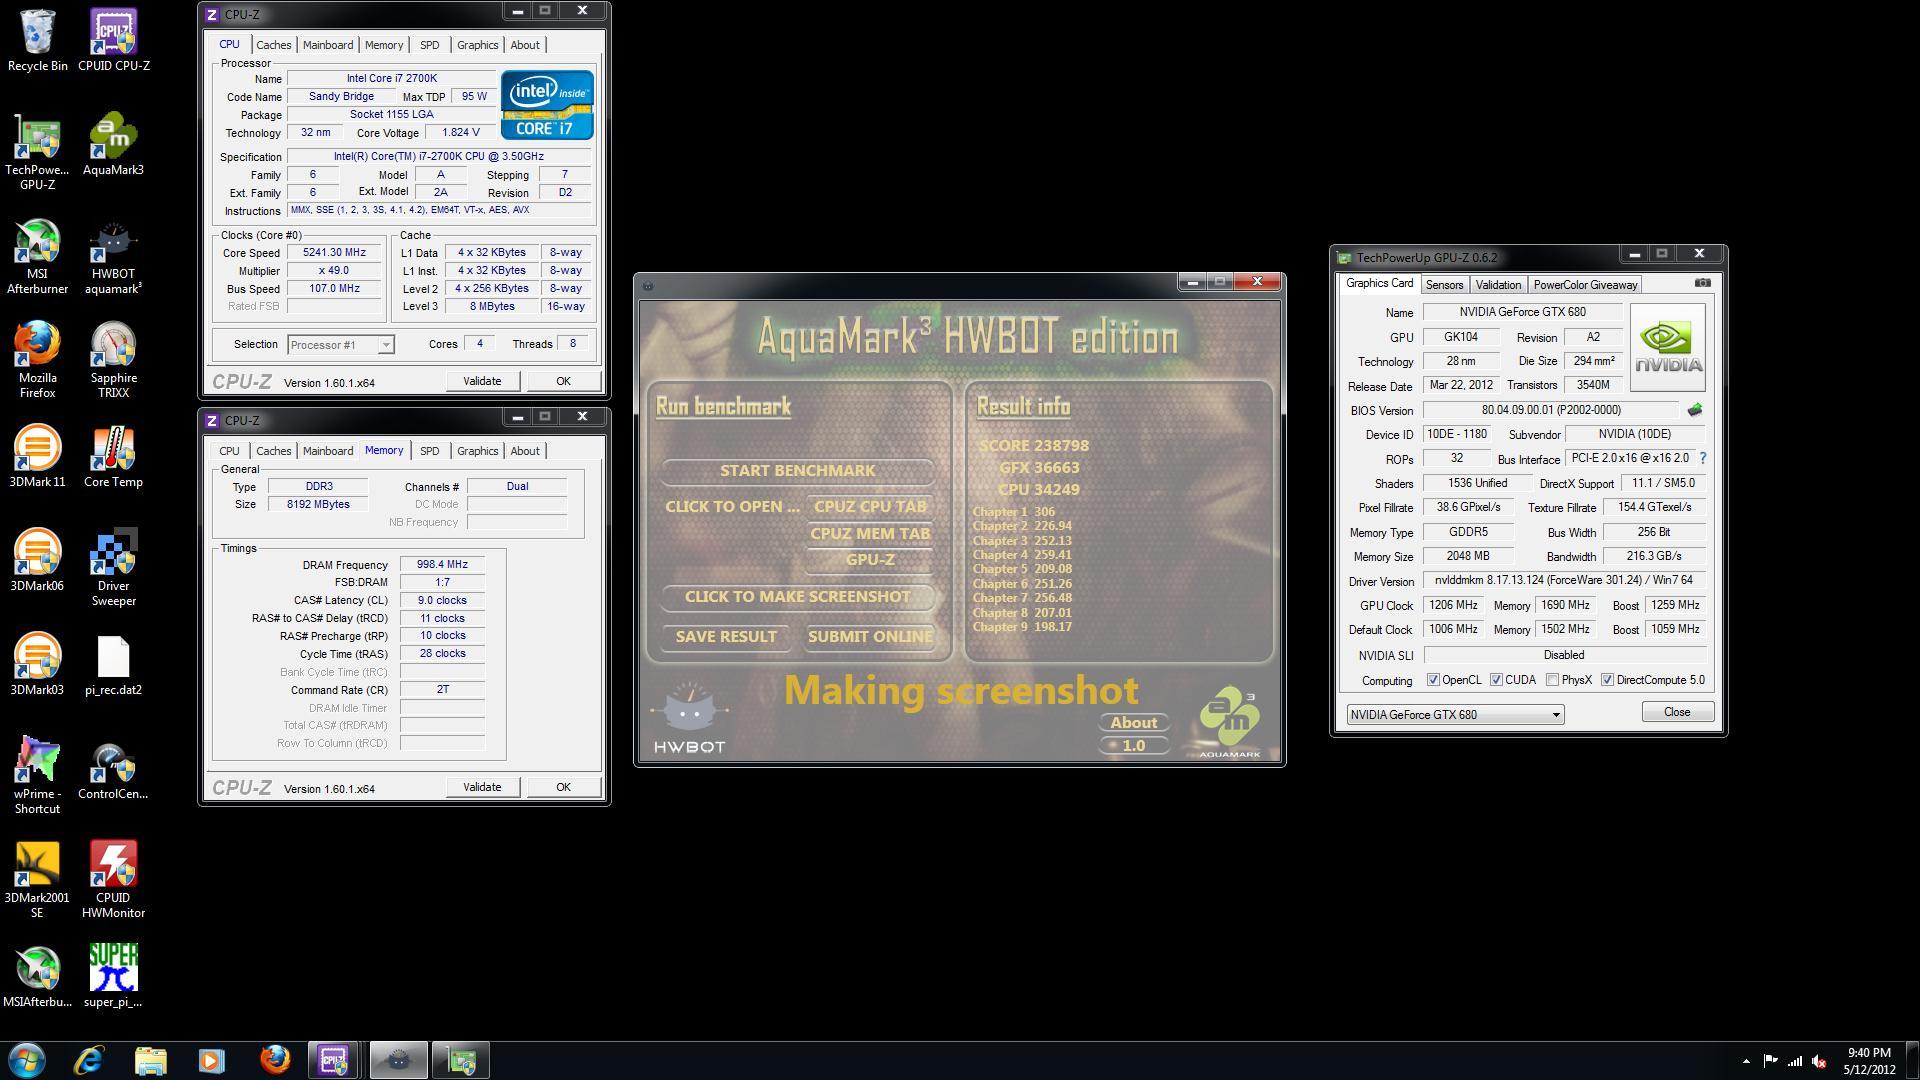Open PowerColor Giveaway tab in GPU-Z
The image size is (1920, 1080).
pos(1585,285)
